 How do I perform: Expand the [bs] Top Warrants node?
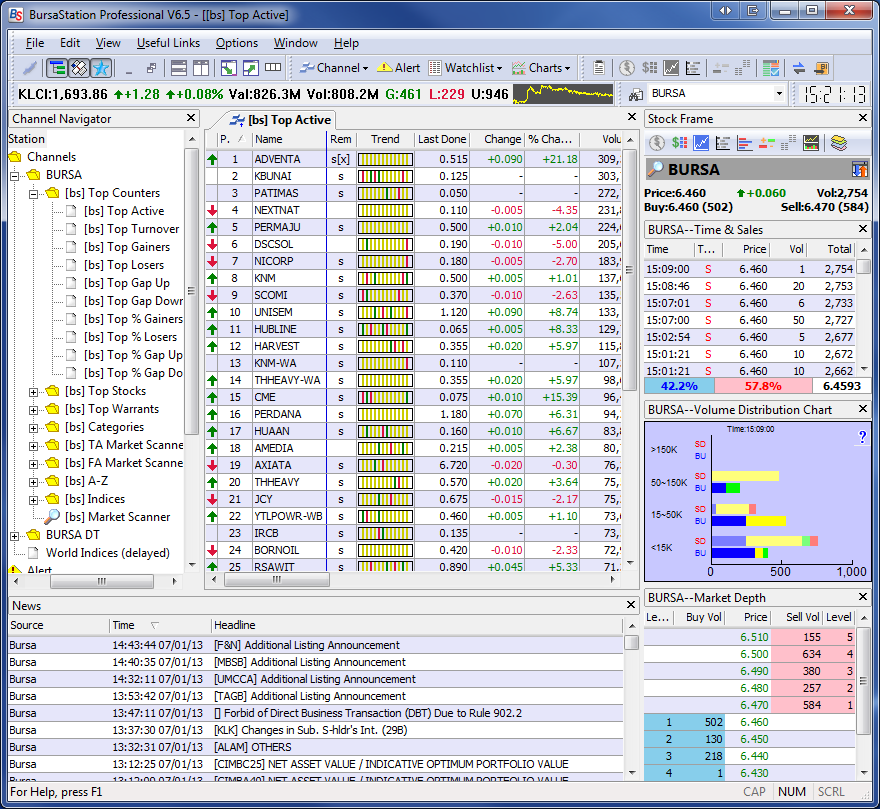34,410
